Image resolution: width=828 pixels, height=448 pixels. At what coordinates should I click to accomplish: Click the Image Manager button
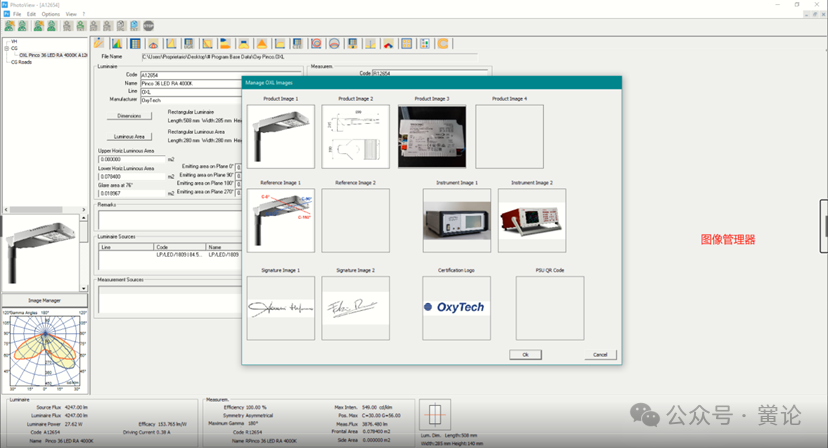(x=44, y=300)
